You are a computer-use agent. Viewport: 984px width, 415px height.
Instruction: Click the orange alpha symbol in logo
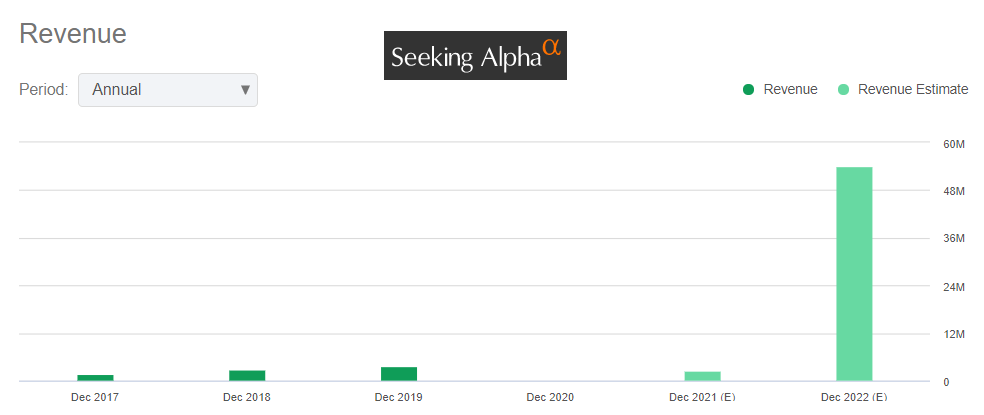point(551,46)
